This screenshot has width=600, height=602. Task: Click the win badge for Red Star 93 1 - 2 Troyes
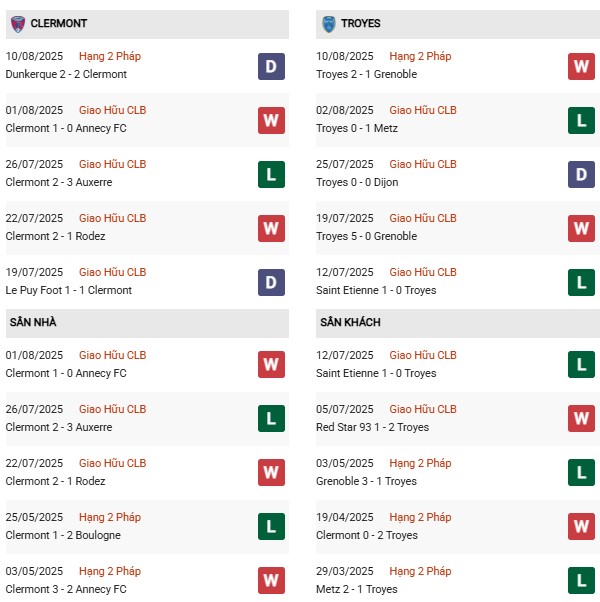click(582, 419)
